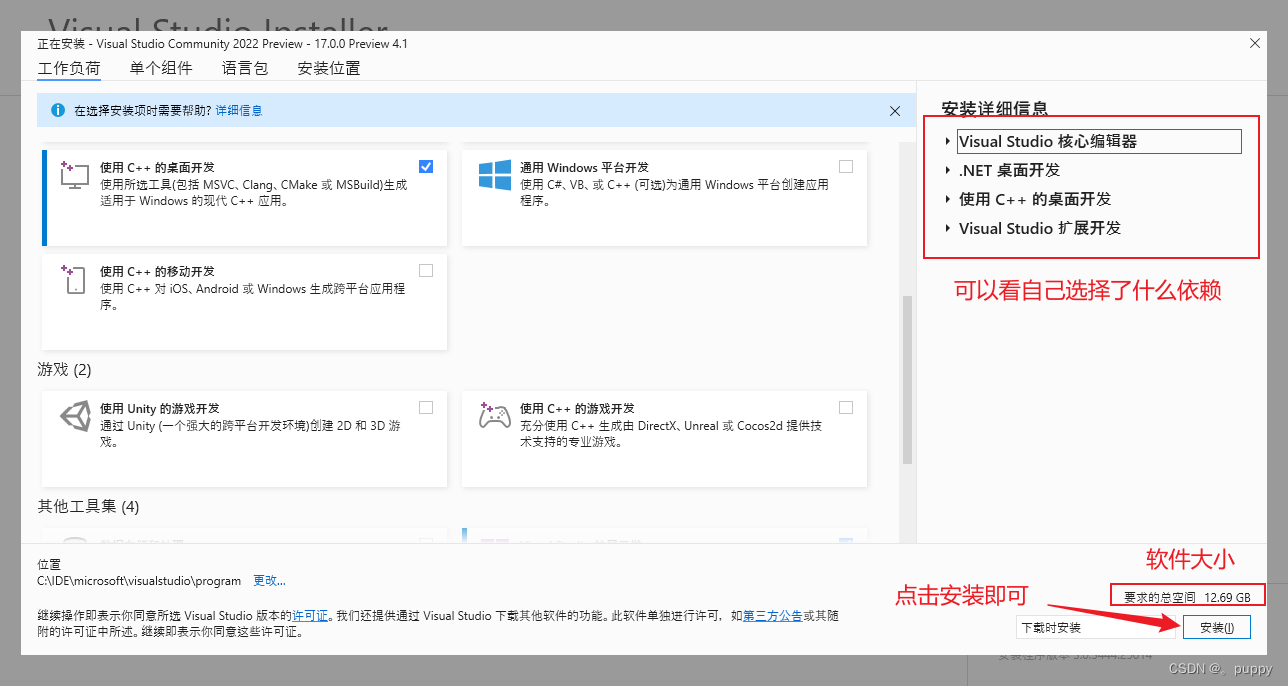The height and width of the screenshot is (686, 1288).
Task: Expand Visual Studio 扩展开发 entry
Action: point(948,228)
